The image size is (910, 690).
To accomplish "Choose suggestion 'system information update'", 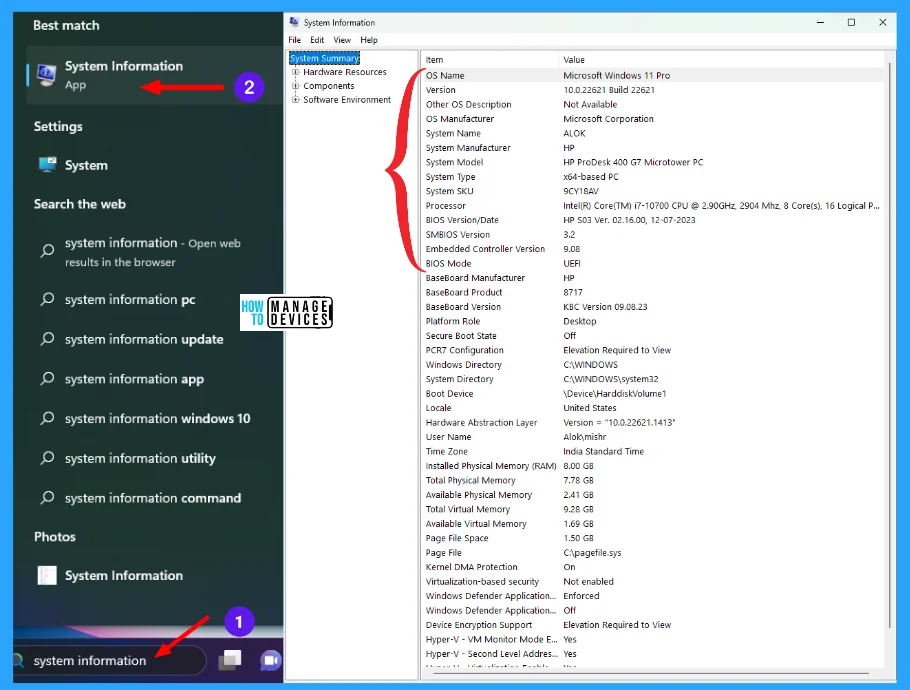I will coord(144,339).
